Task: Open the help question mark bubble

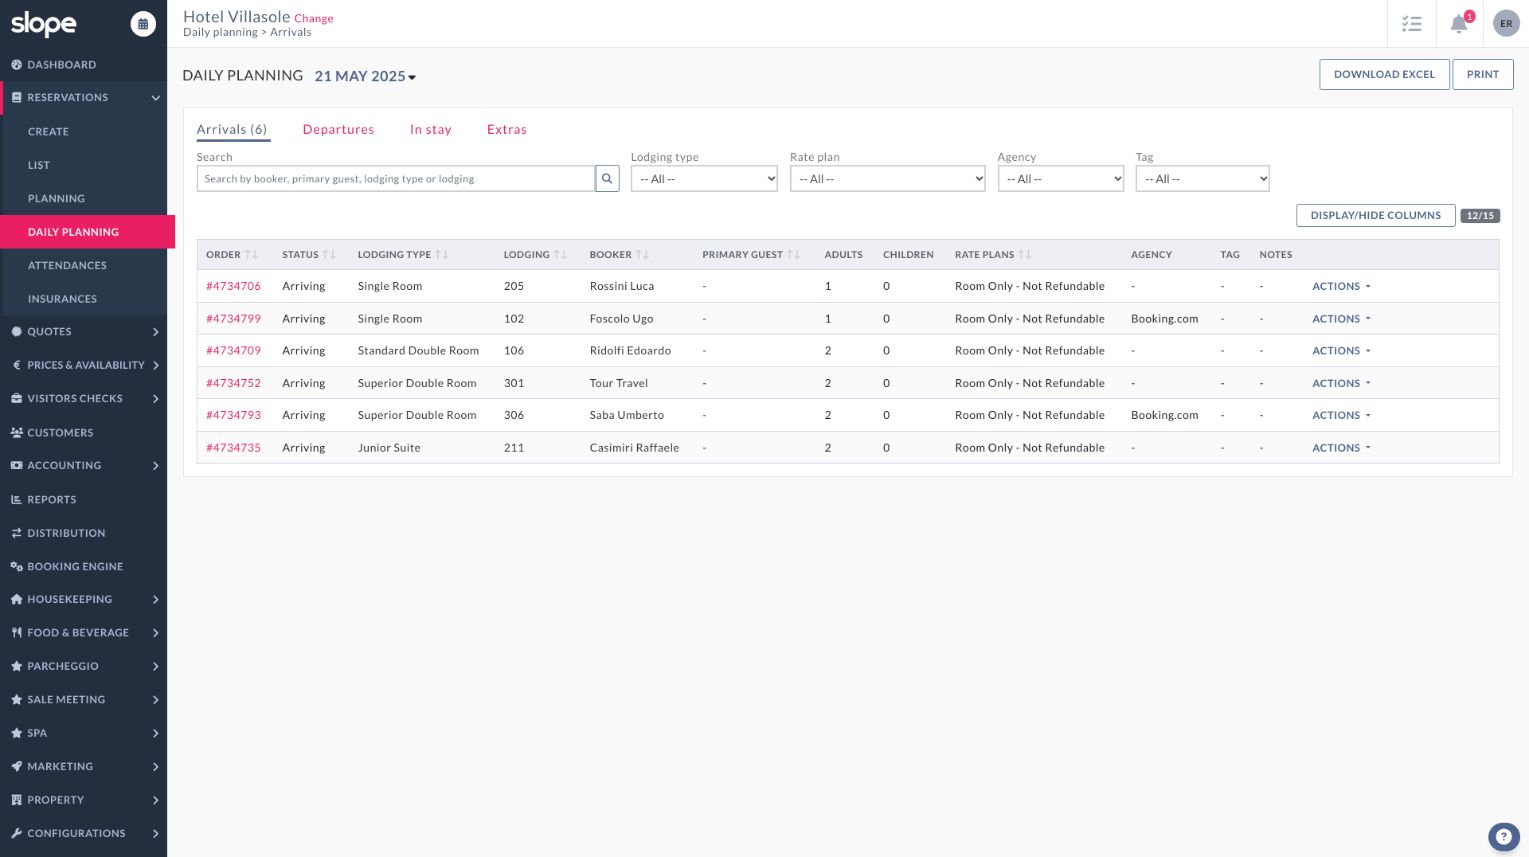Action: click(1503, 837)
